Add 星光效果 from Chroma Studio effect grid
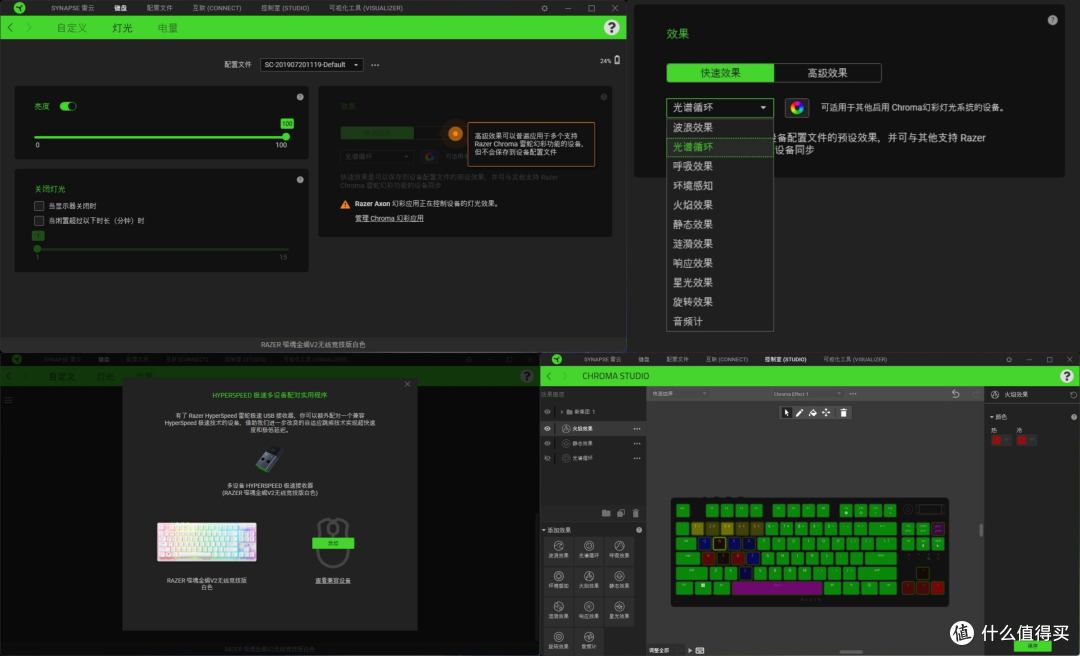 619,610
